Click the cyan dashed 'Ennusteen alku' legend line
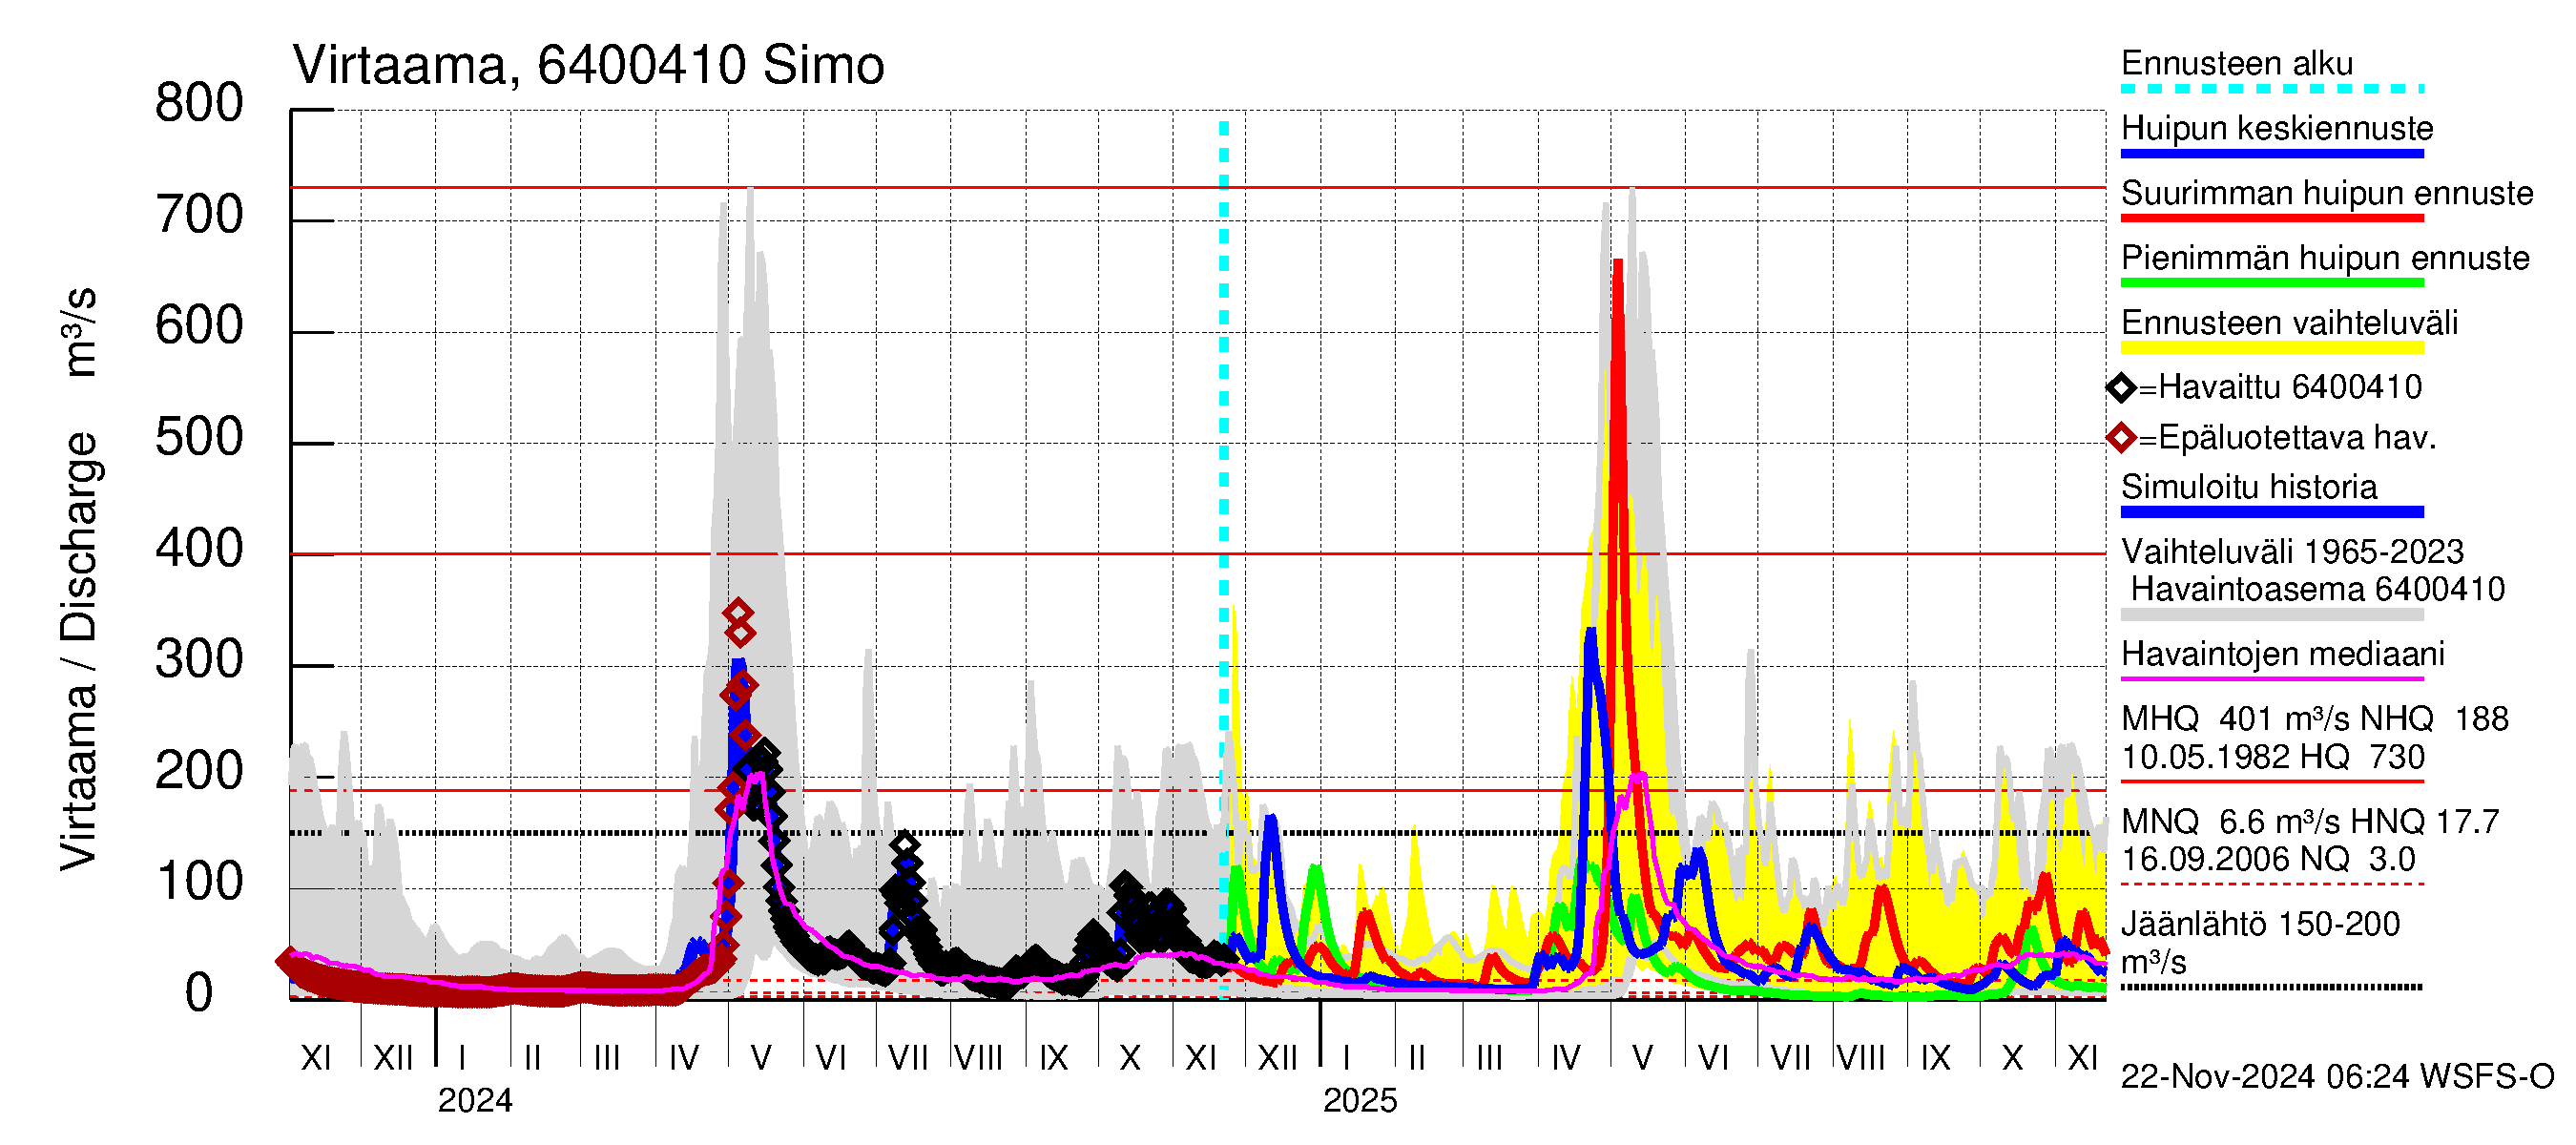2576x1145 pixels. [x=2272, y=89]
